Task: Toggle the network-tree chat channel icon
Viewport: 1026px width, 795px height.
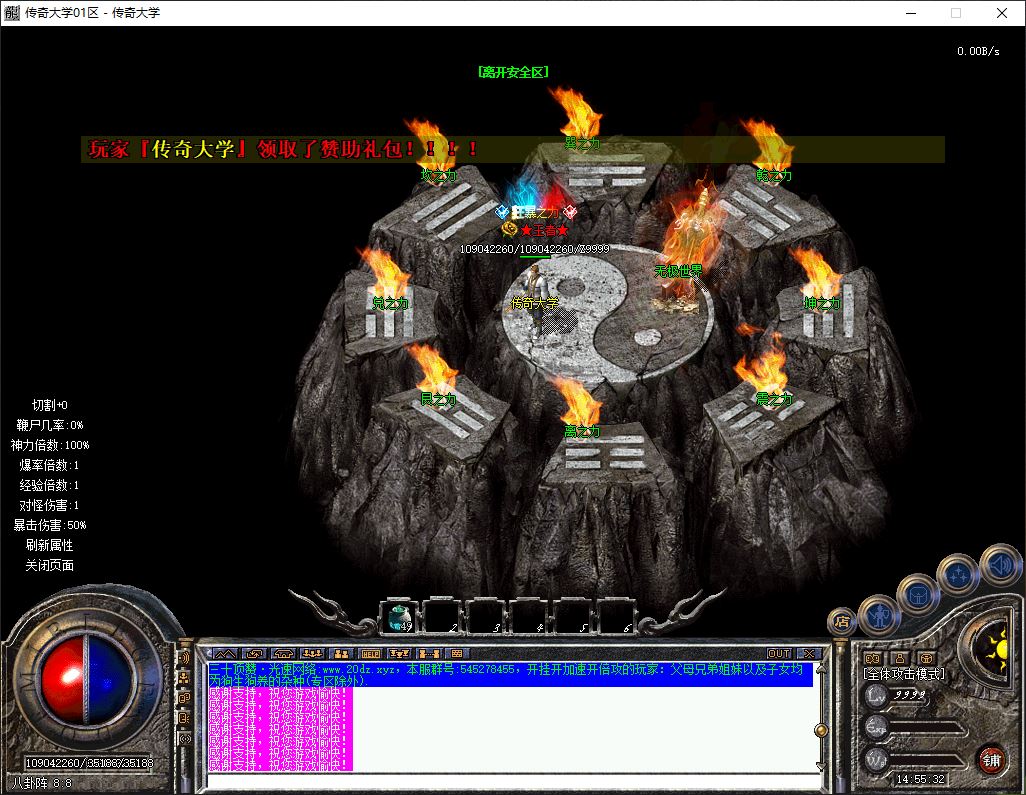Action: tap(184, 678)
